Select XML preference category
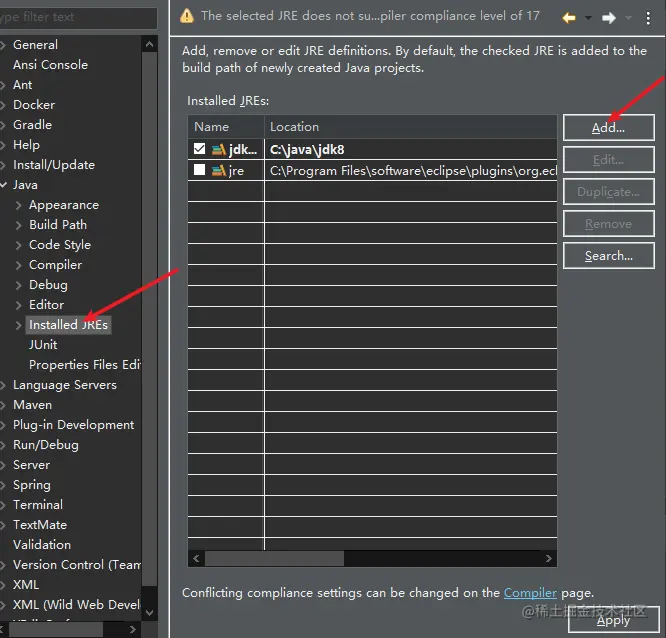 pyautogui.click(x=26, y=584)
